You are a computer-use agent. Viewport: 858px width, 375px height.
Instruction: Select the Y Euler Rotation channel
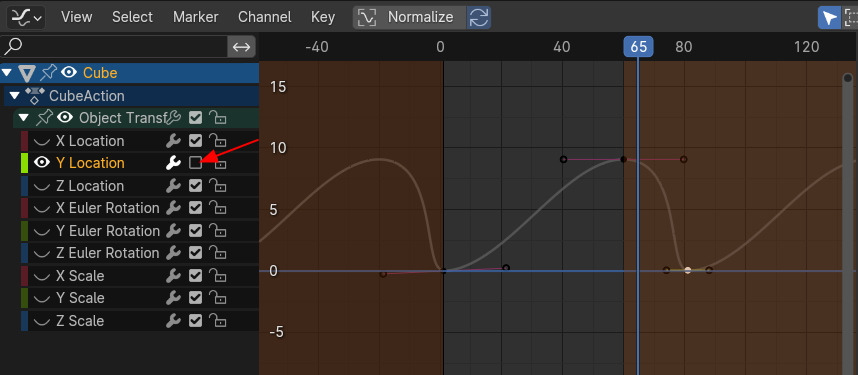108,231
